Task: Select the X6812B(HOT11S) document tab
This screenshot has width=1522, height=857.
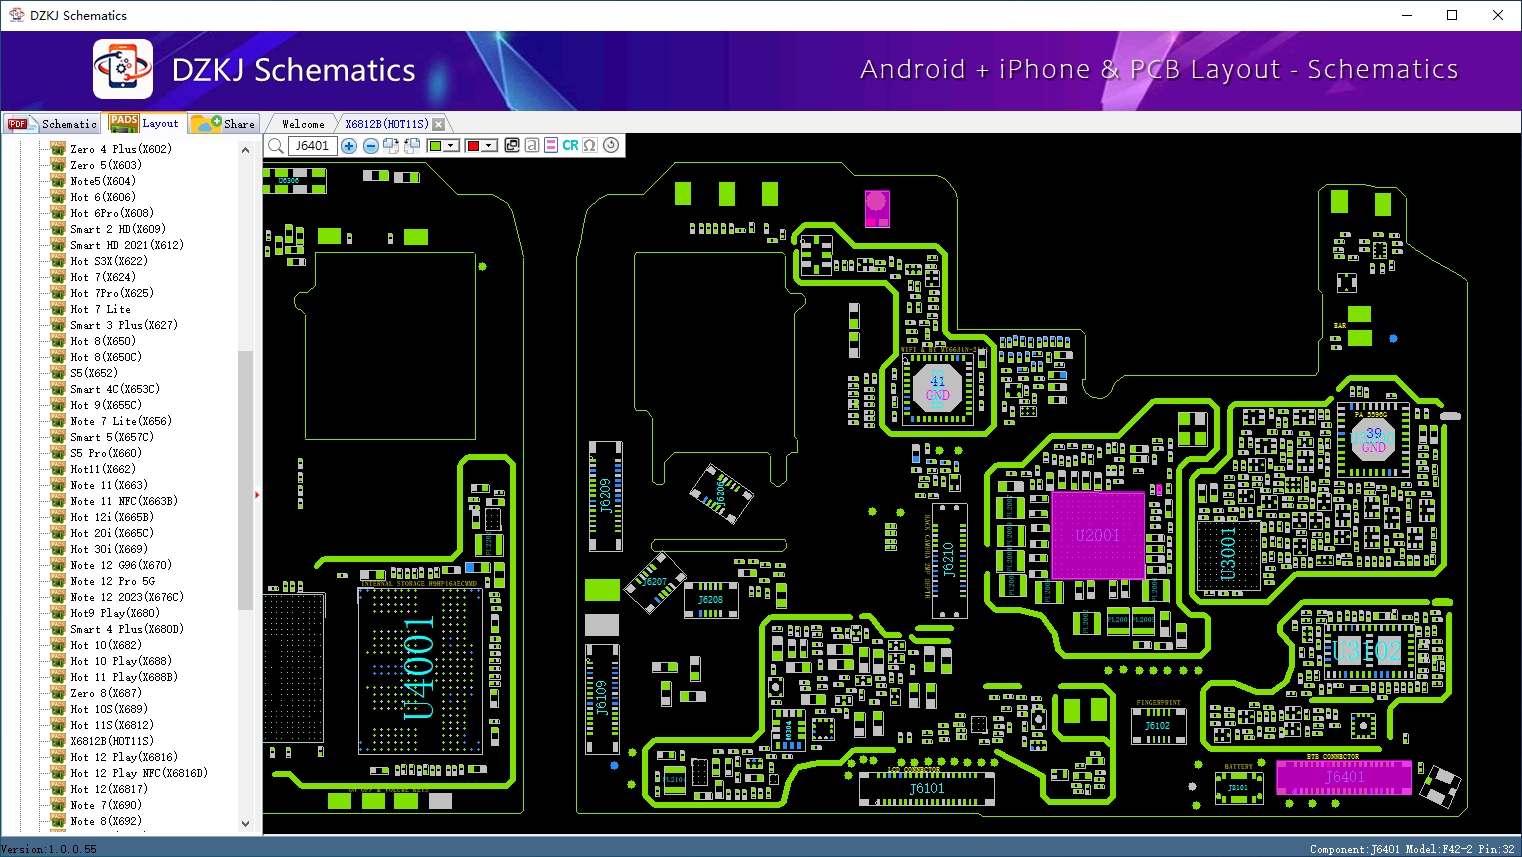Action: click(387, 124)
